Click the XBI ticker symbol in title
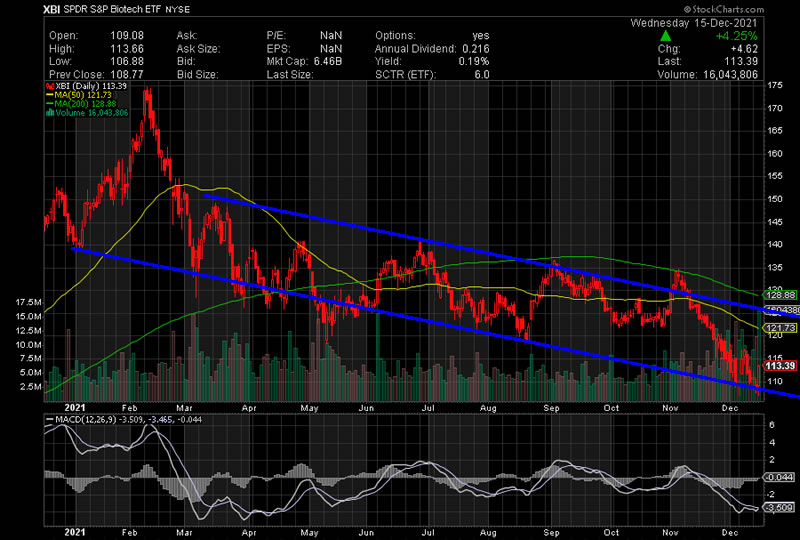 54,9
